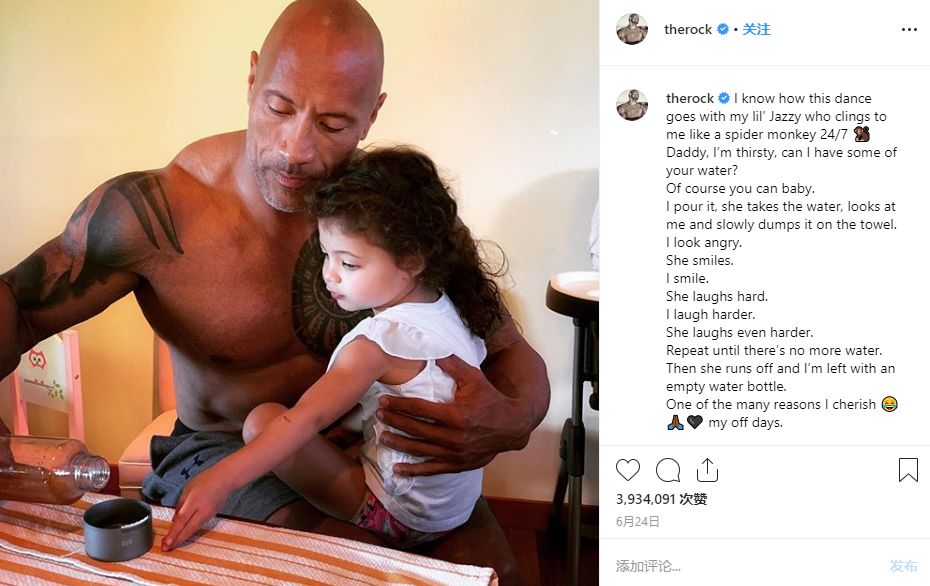Click the black heart emoji in caption
930x586 pixels.
click(x=695, y=422)
